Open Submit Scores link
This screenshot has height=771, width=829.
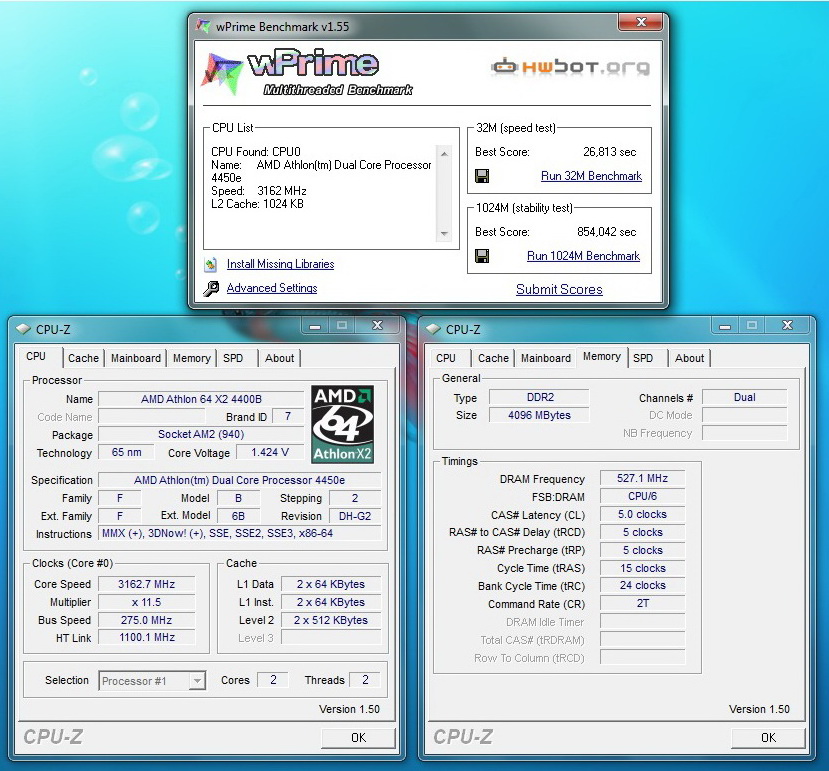[x=559, y=289]
